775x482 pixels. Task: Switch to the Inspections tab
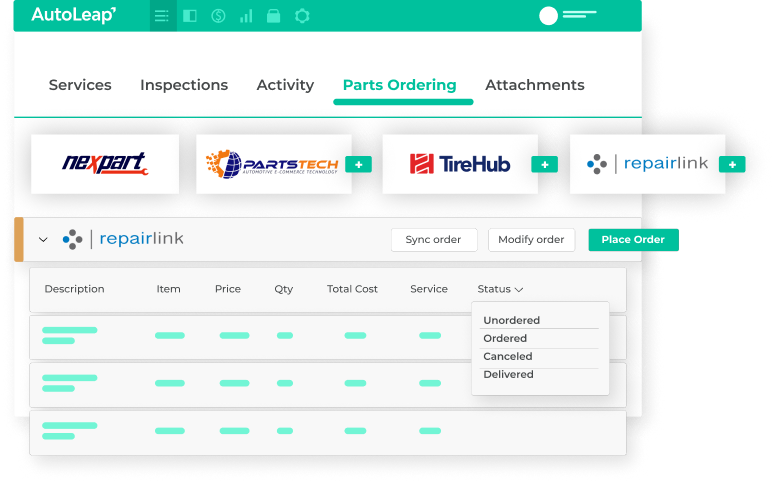coord(184,85)
